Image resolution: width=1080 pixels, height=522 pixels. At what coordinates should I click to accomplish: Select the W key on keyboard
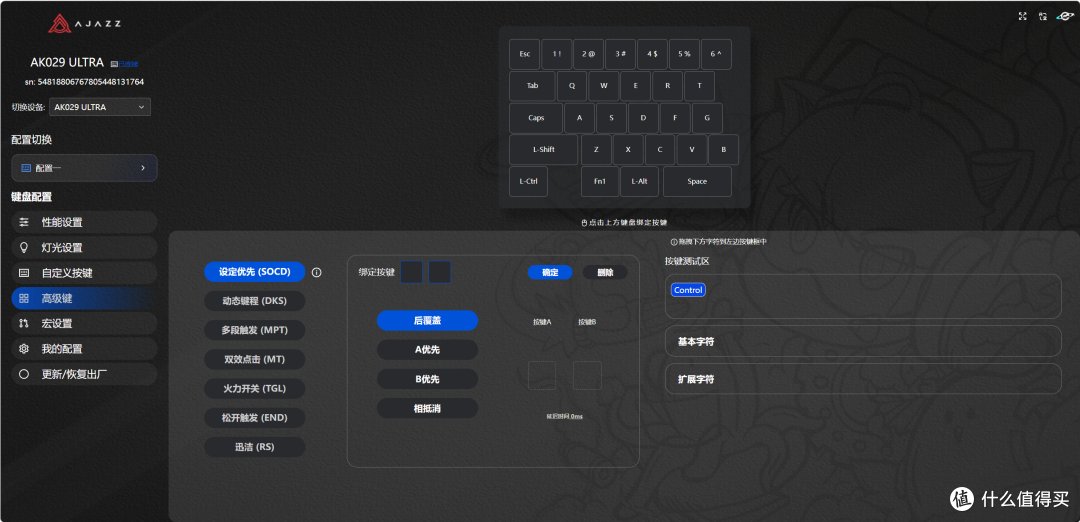coord(603,86)
